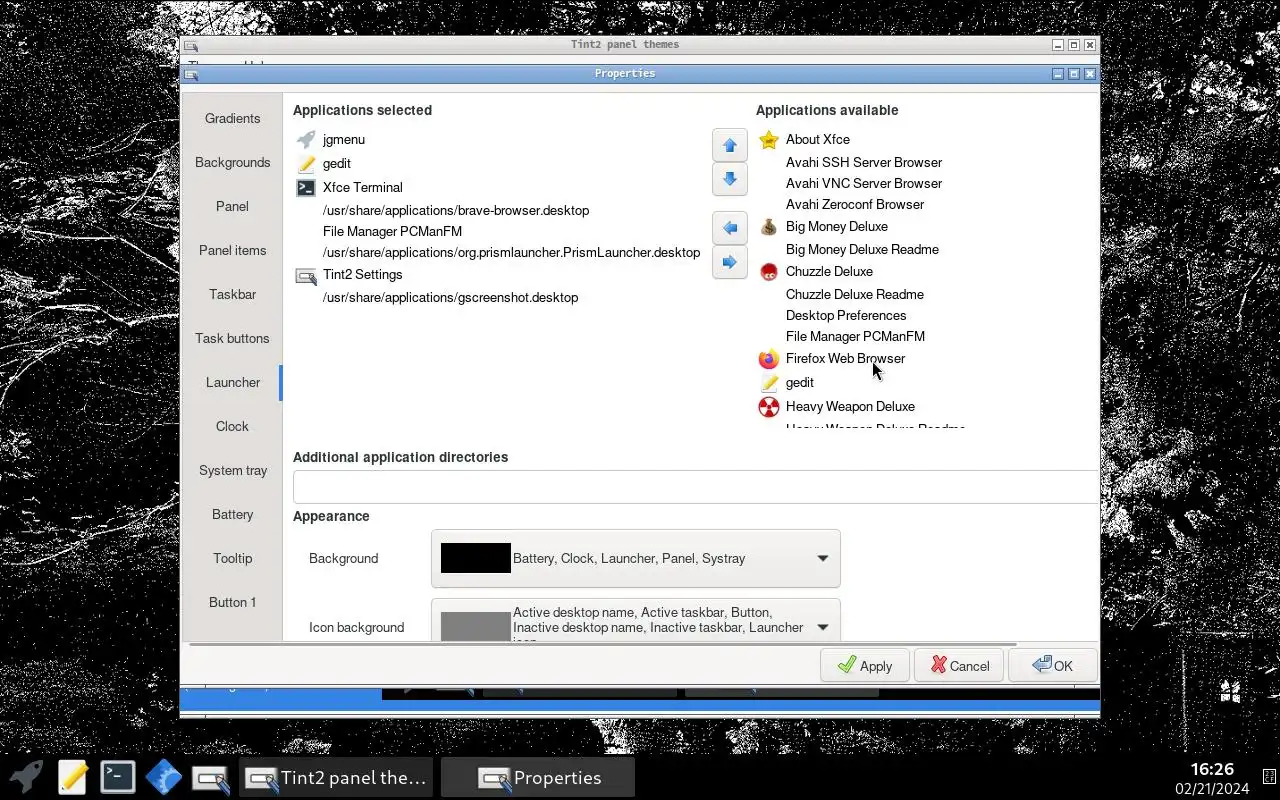Switch to Tint2 panel themes taskbar window
This screenshot has height=800, width=1280.
(x=336, y=778)
